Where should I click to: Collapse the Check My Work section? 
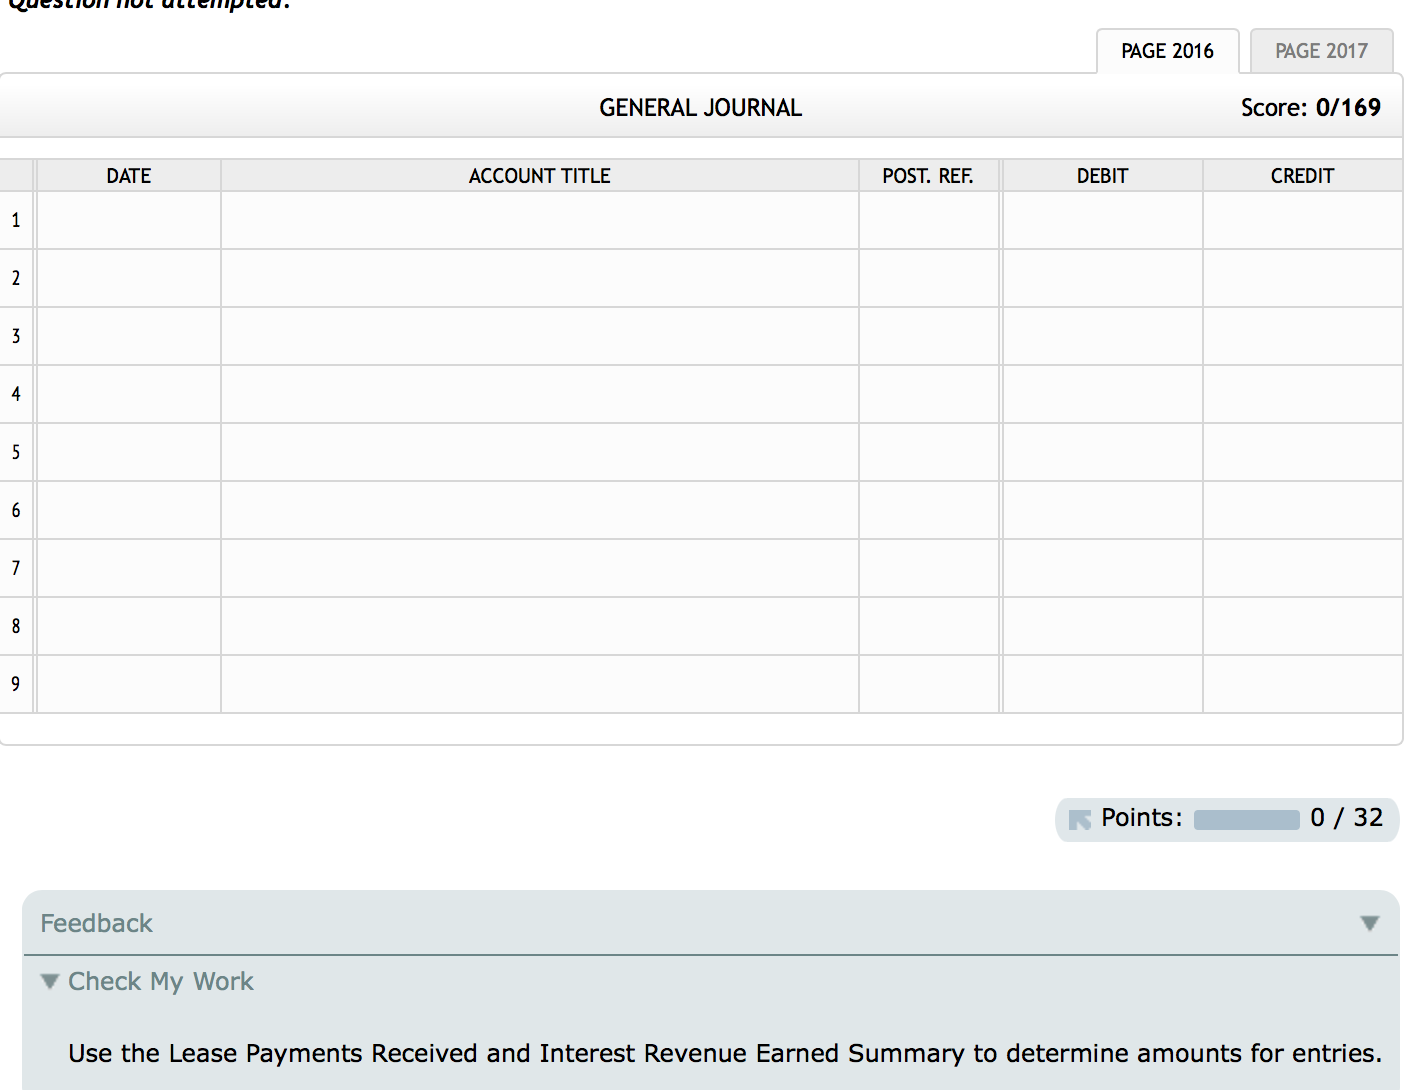click(x=50, y=981)
